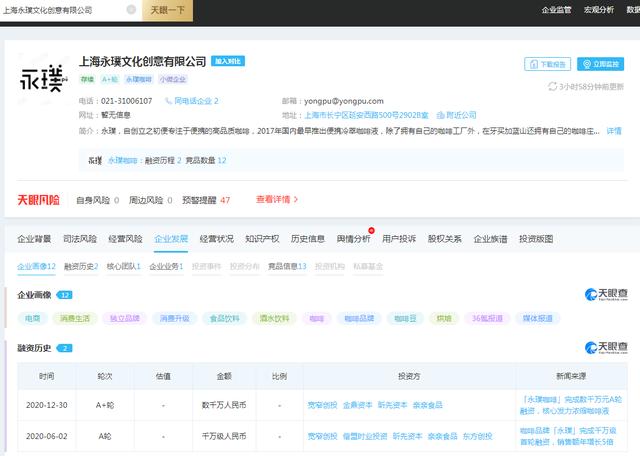
Task: Click the refresh clock icon beside update time
Action: point(552,87)
